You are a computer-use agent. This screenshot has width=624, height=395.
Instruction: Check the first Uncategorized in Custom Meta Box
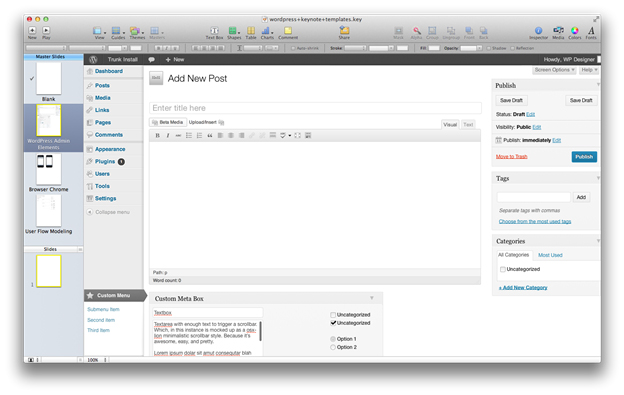[x=333, y=315]
